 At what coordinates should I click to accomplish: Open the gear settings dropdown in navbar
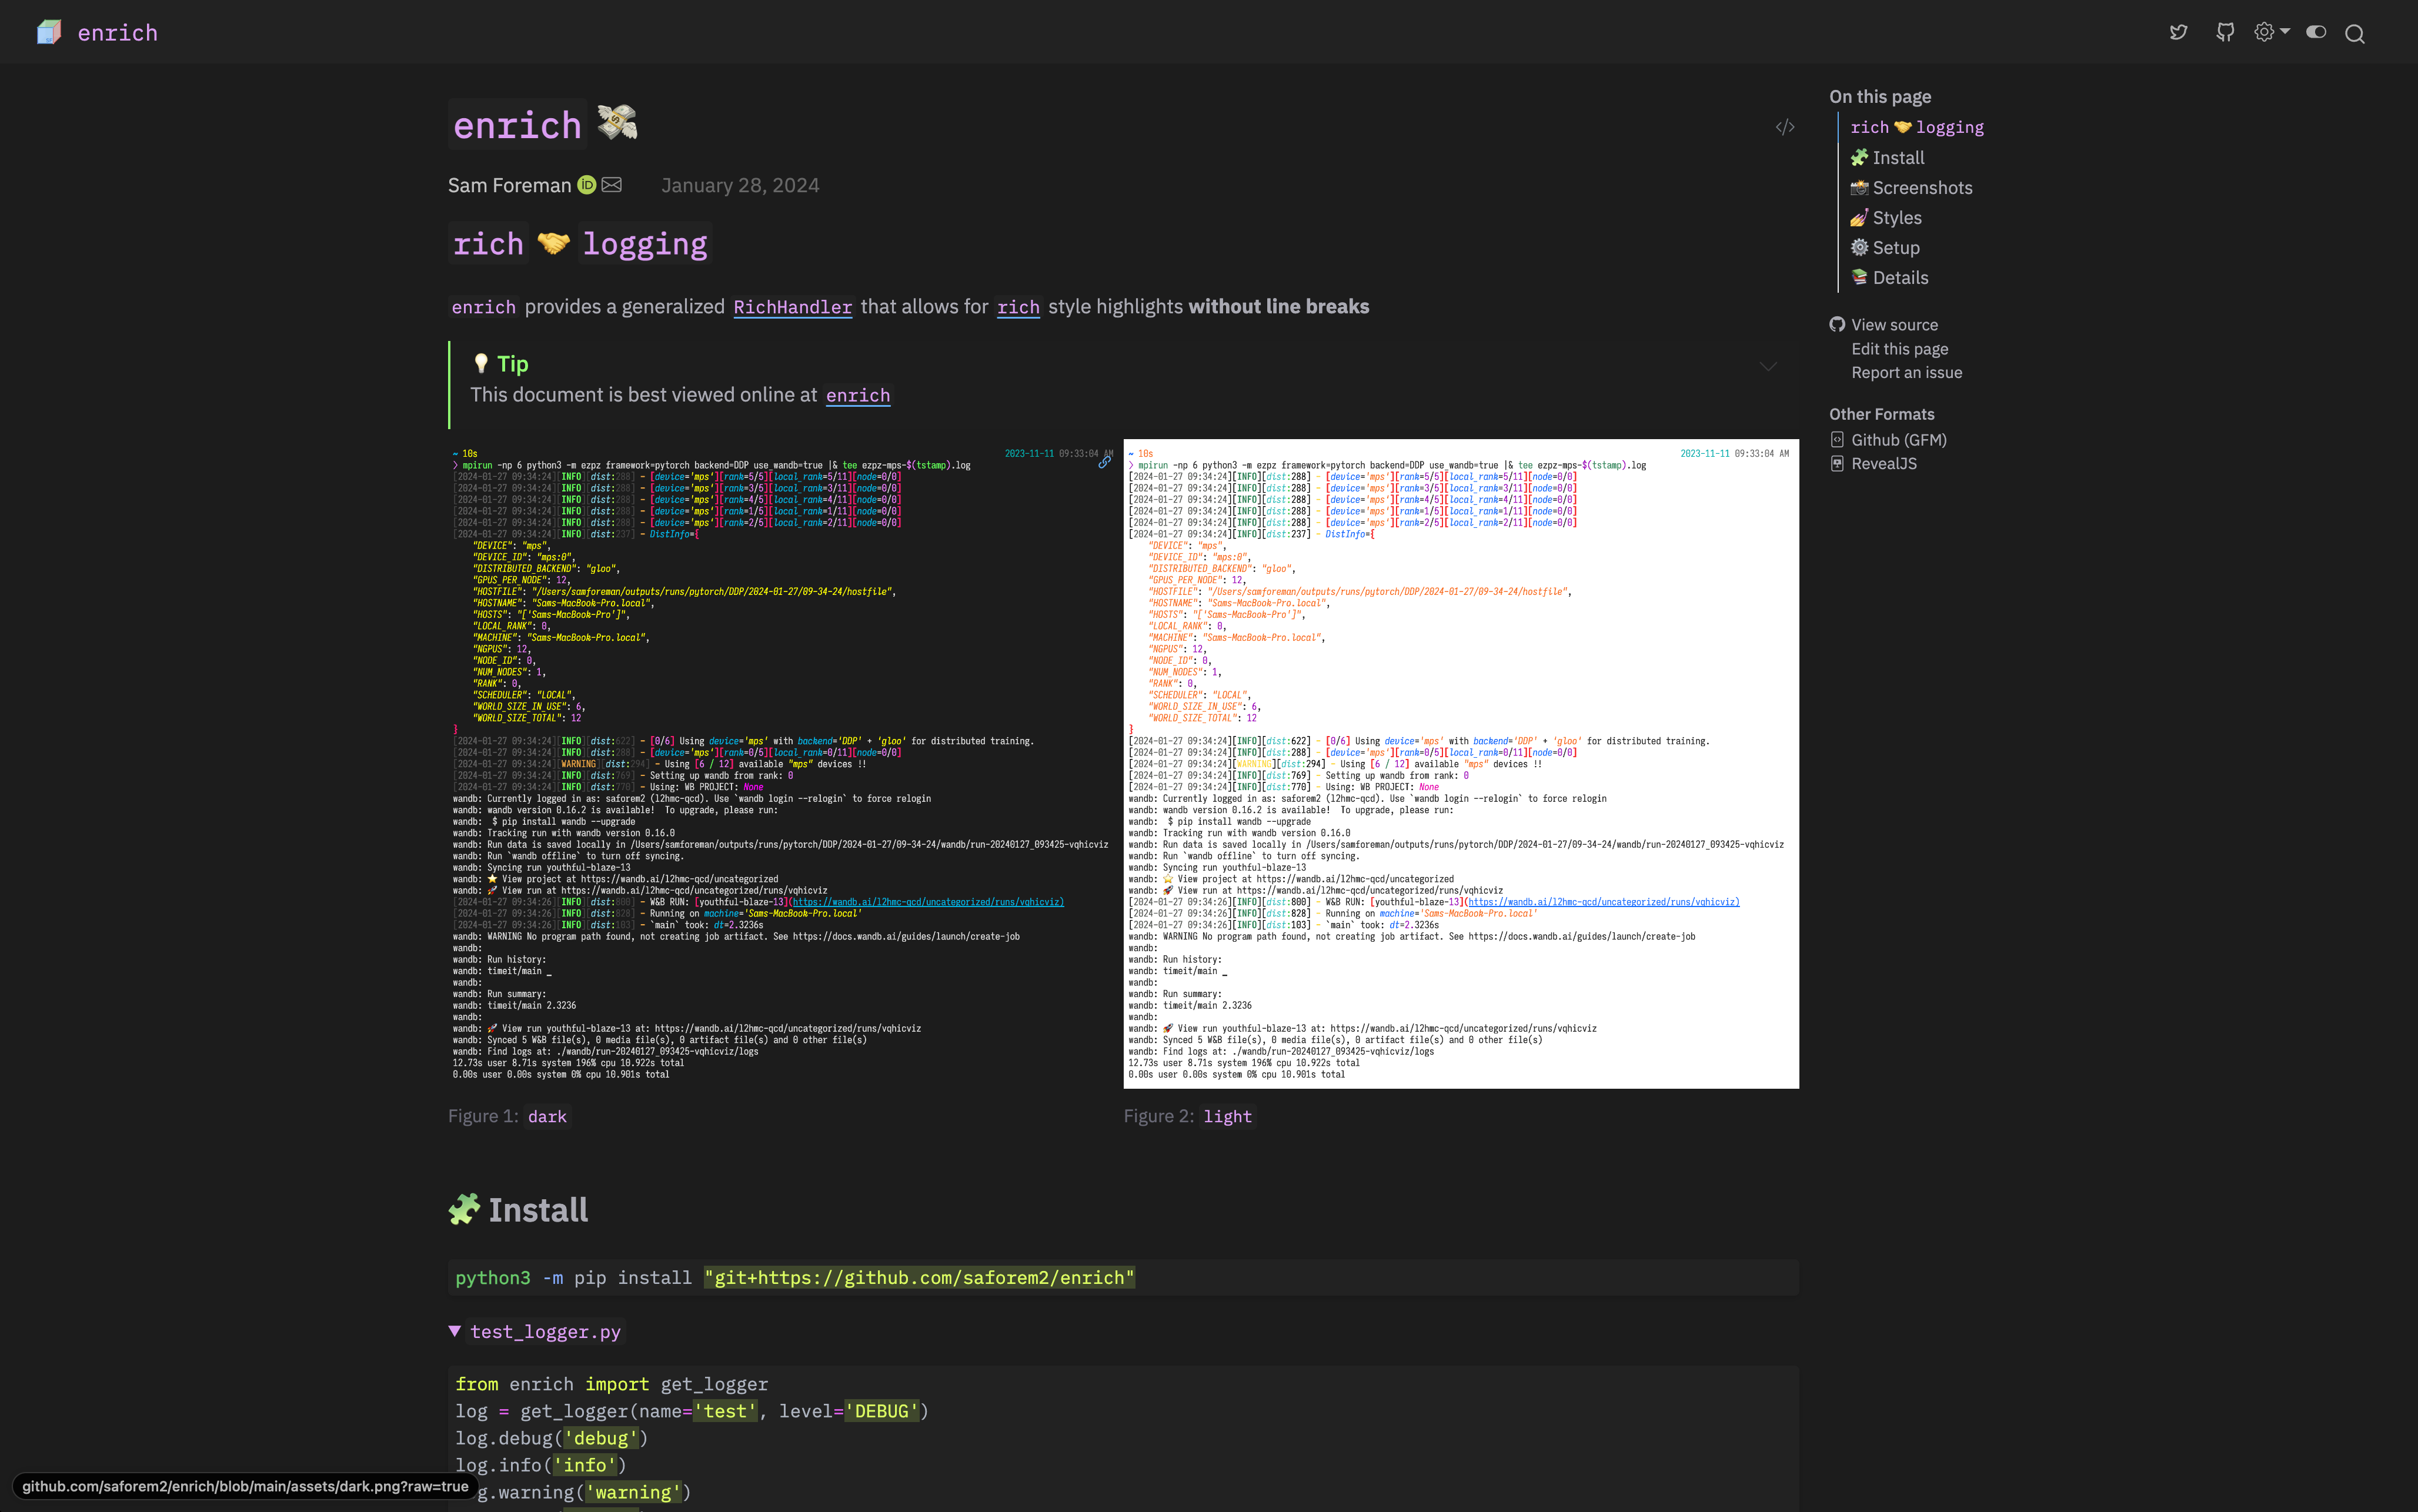2271,32
